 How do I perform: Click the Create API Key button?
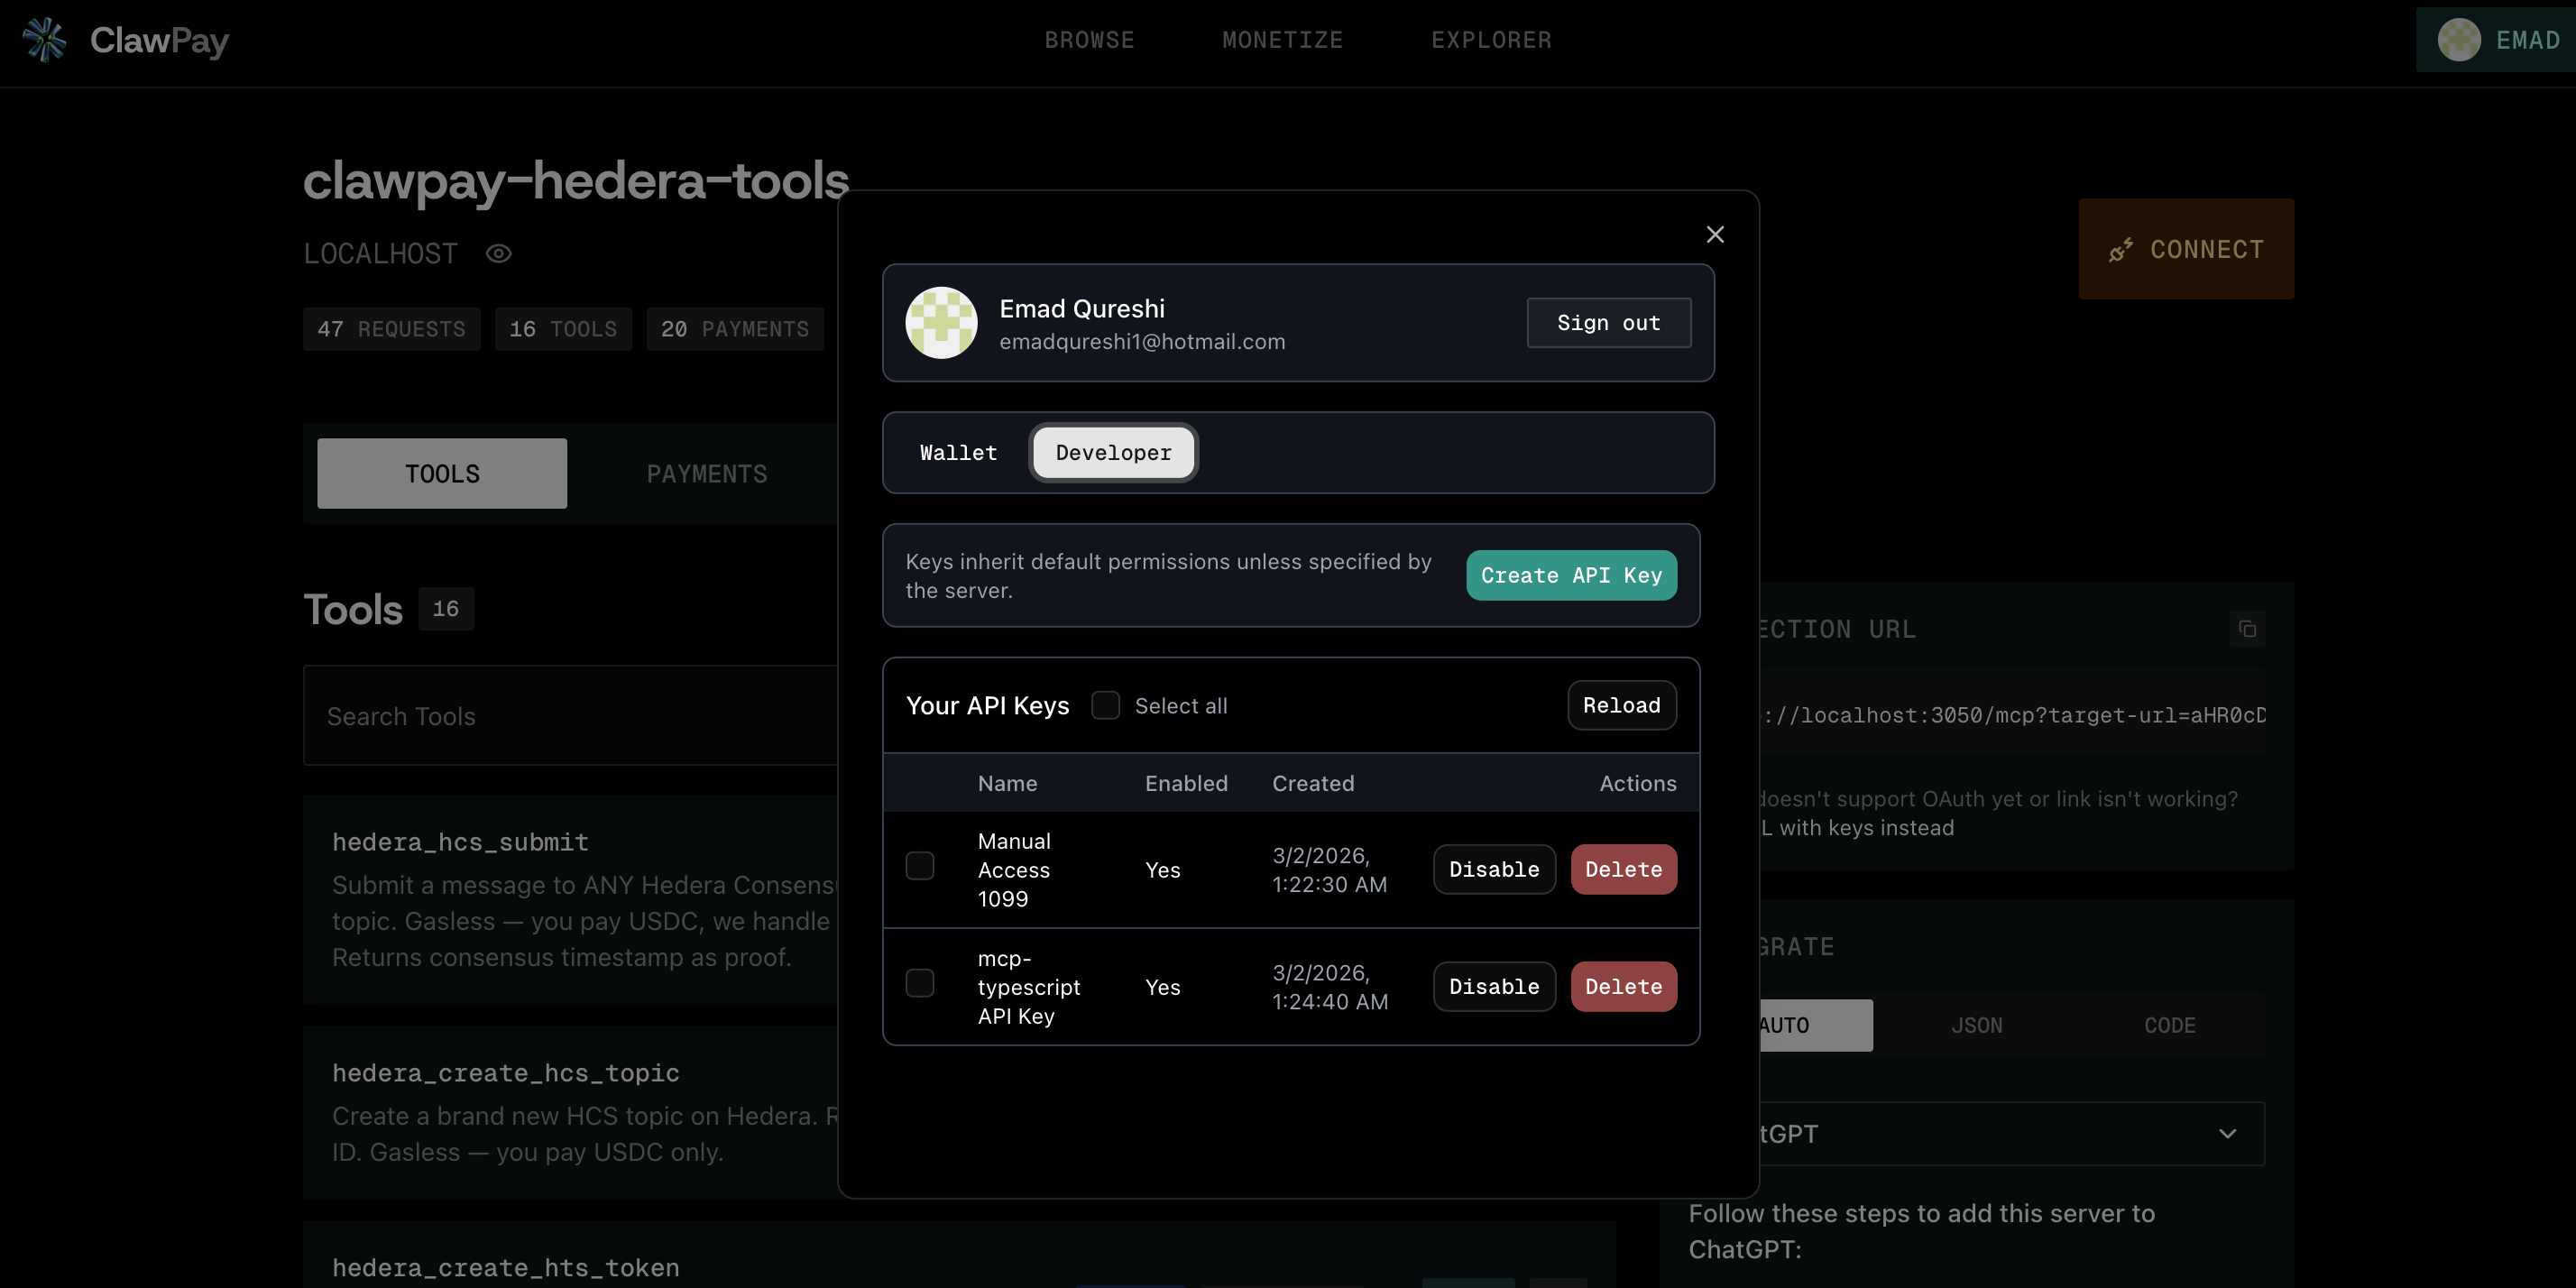[1571, 575]
